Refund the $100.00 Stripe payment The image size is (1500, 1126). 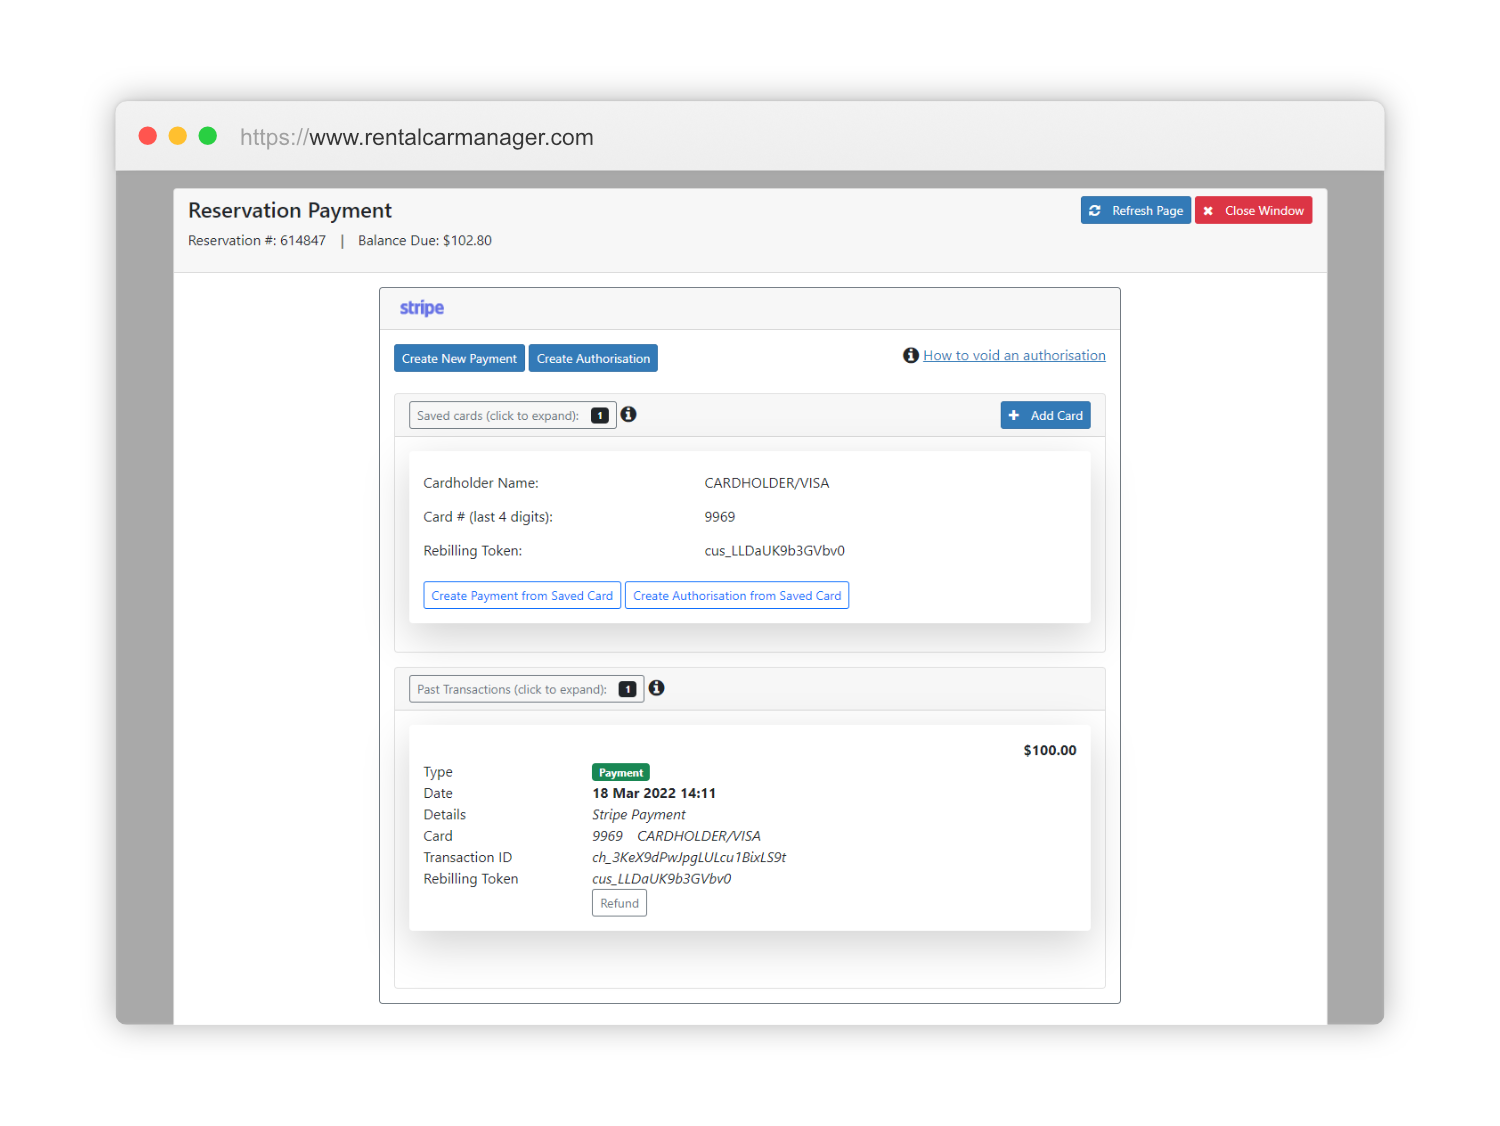coord(619,904)
